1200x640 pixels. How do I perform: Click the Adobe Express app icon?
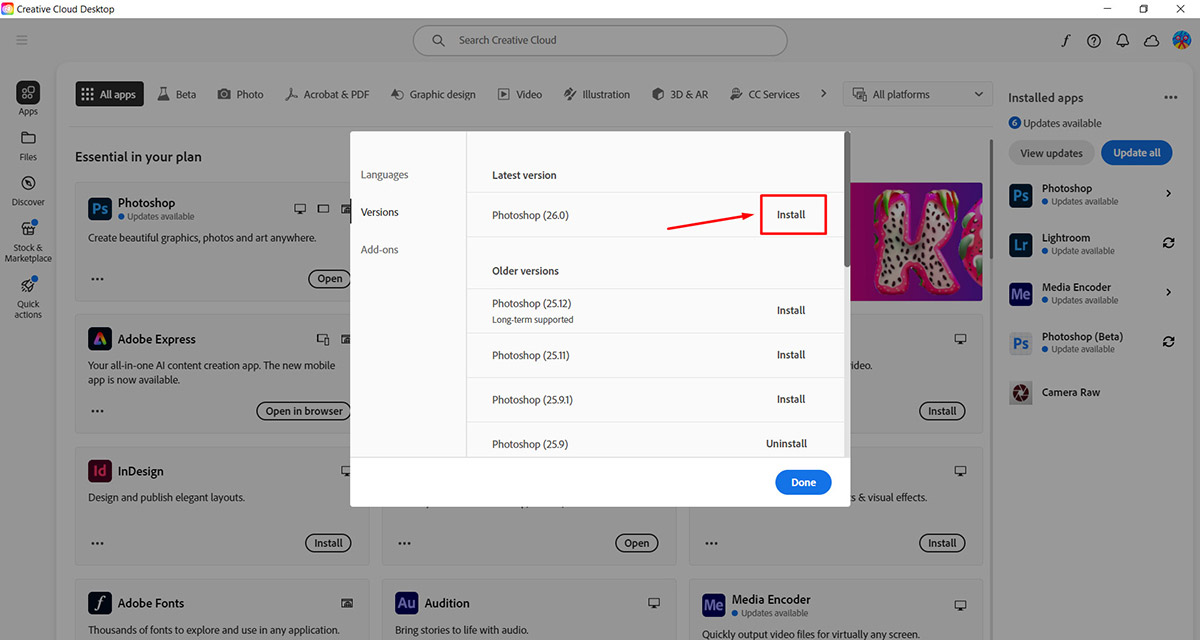[x=99, y=339]
